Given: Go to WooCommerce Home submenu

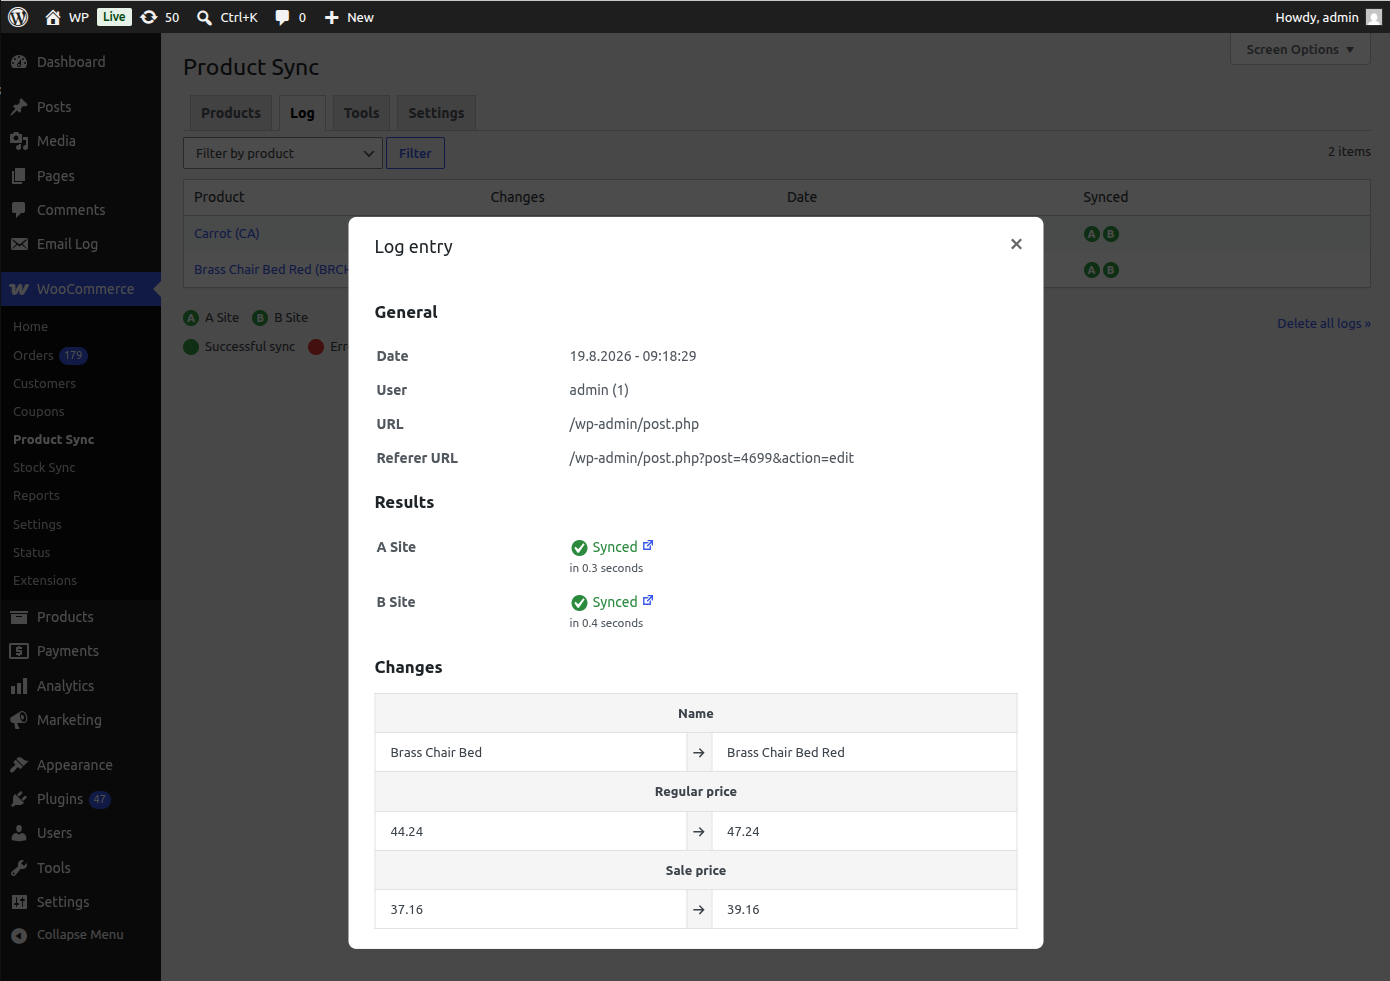Looking at the screenshot, I should click(x=31, y=327).
